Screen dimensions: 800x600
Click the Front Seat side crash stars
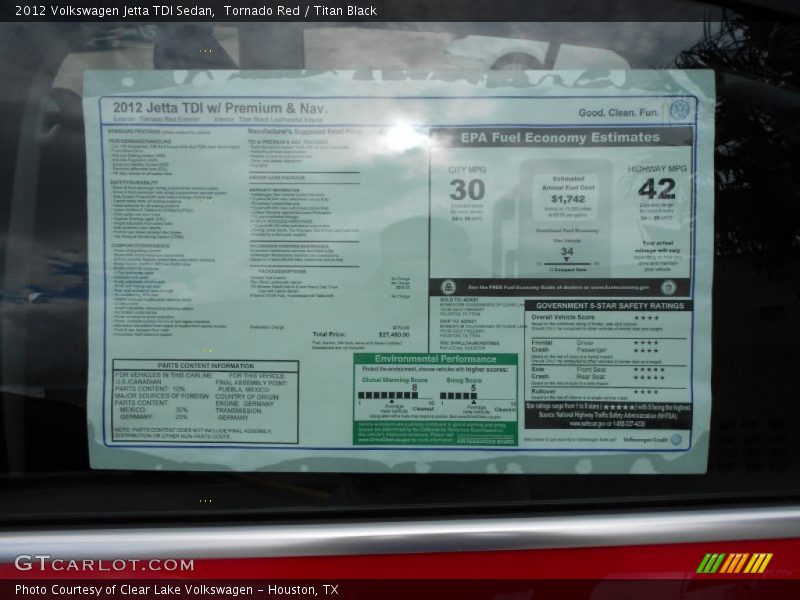pyautogui.click(x=649, y=369)
